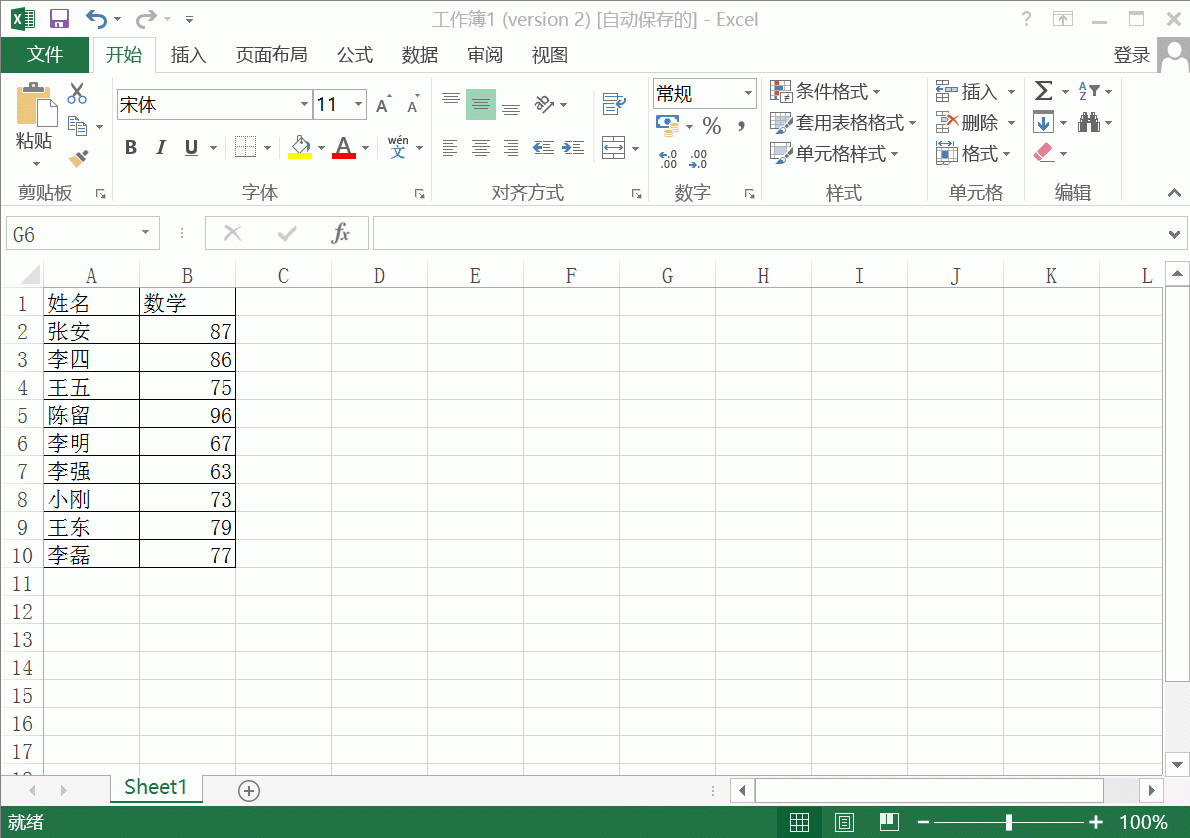The width and height of the screenshot is (1190, 838).
Task: Toggle italic formatting
Action: click(x=160, y=147)
